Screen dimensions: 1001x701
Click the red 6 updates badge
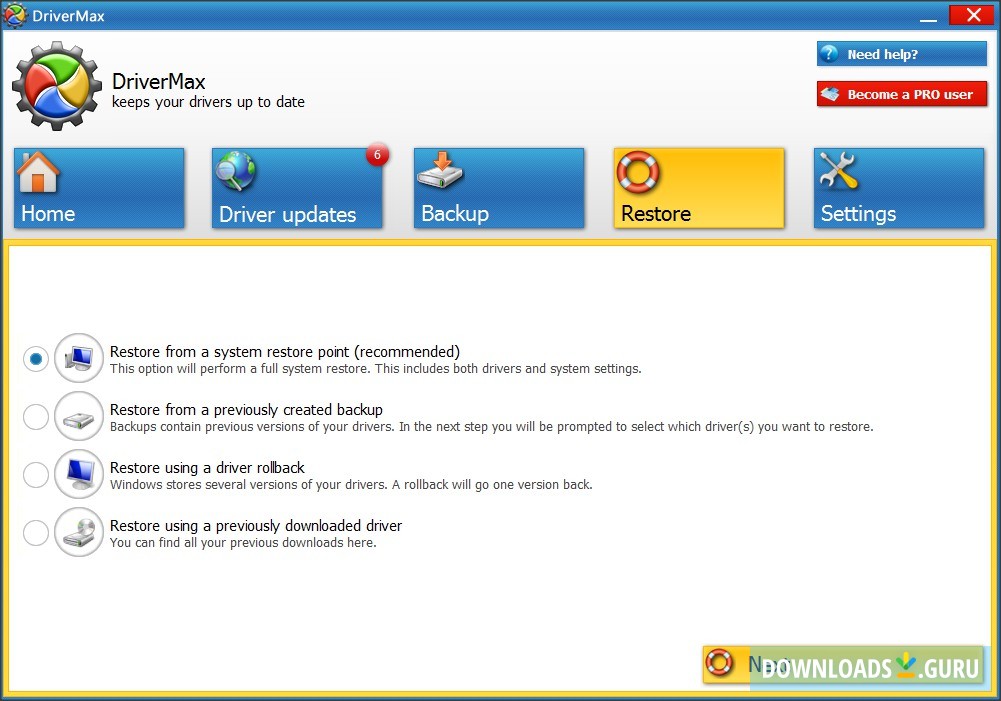click(377, 155)
